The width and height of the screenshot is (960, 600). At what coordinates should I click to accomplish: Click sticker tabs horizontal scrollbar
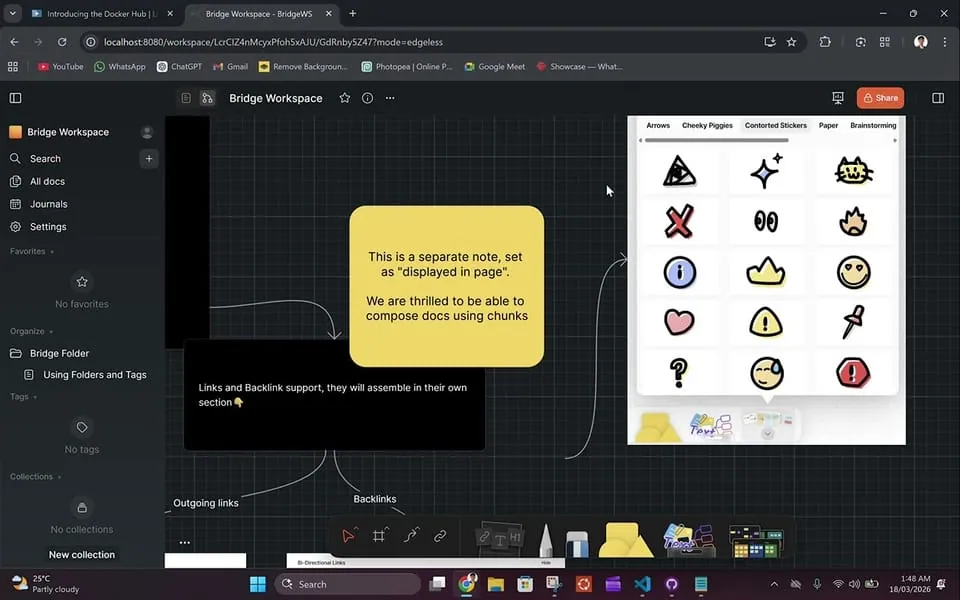716,140
